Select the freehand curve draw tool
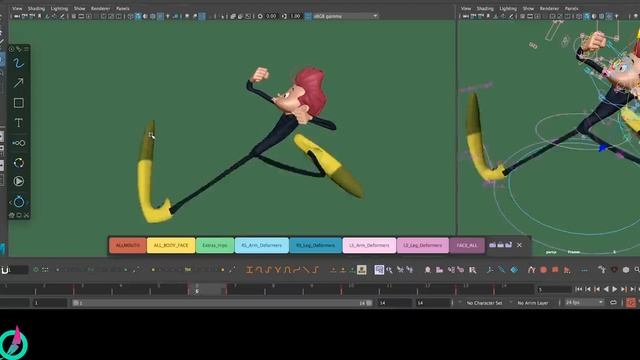Image resolution: width=640 pixels, height=360 pixels. pos(18,64)
